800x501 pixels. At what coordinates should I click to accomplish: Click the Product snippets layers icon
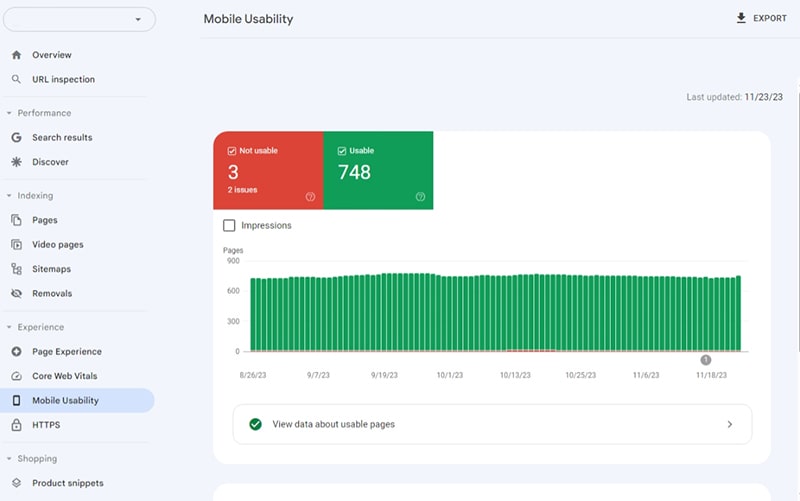point(16,483)
